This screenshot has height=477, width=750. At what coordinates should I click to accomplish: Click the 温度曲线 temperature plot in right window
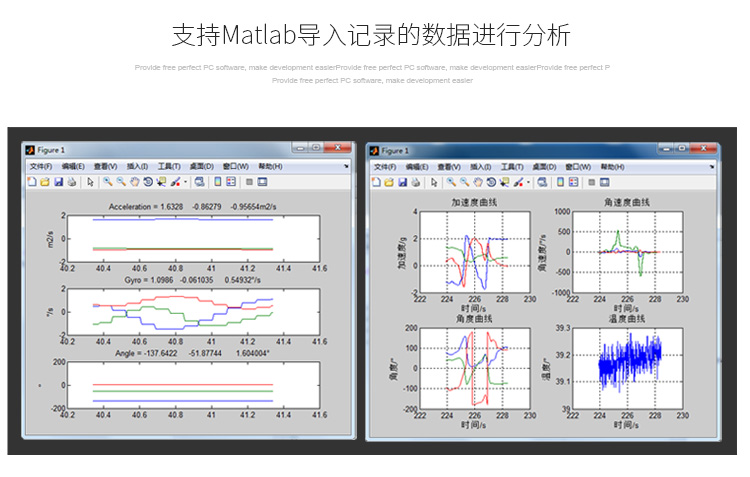point(630,367)
